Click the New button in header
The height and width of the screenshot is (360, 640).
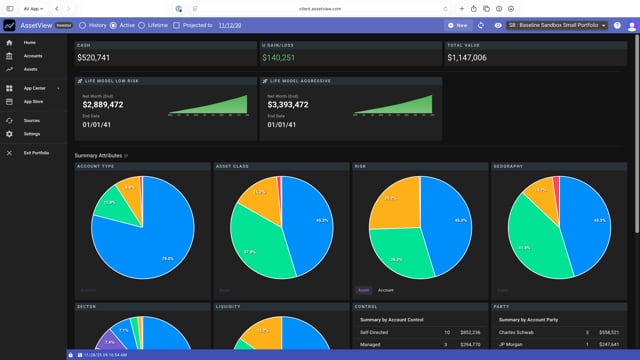[458, 25]
